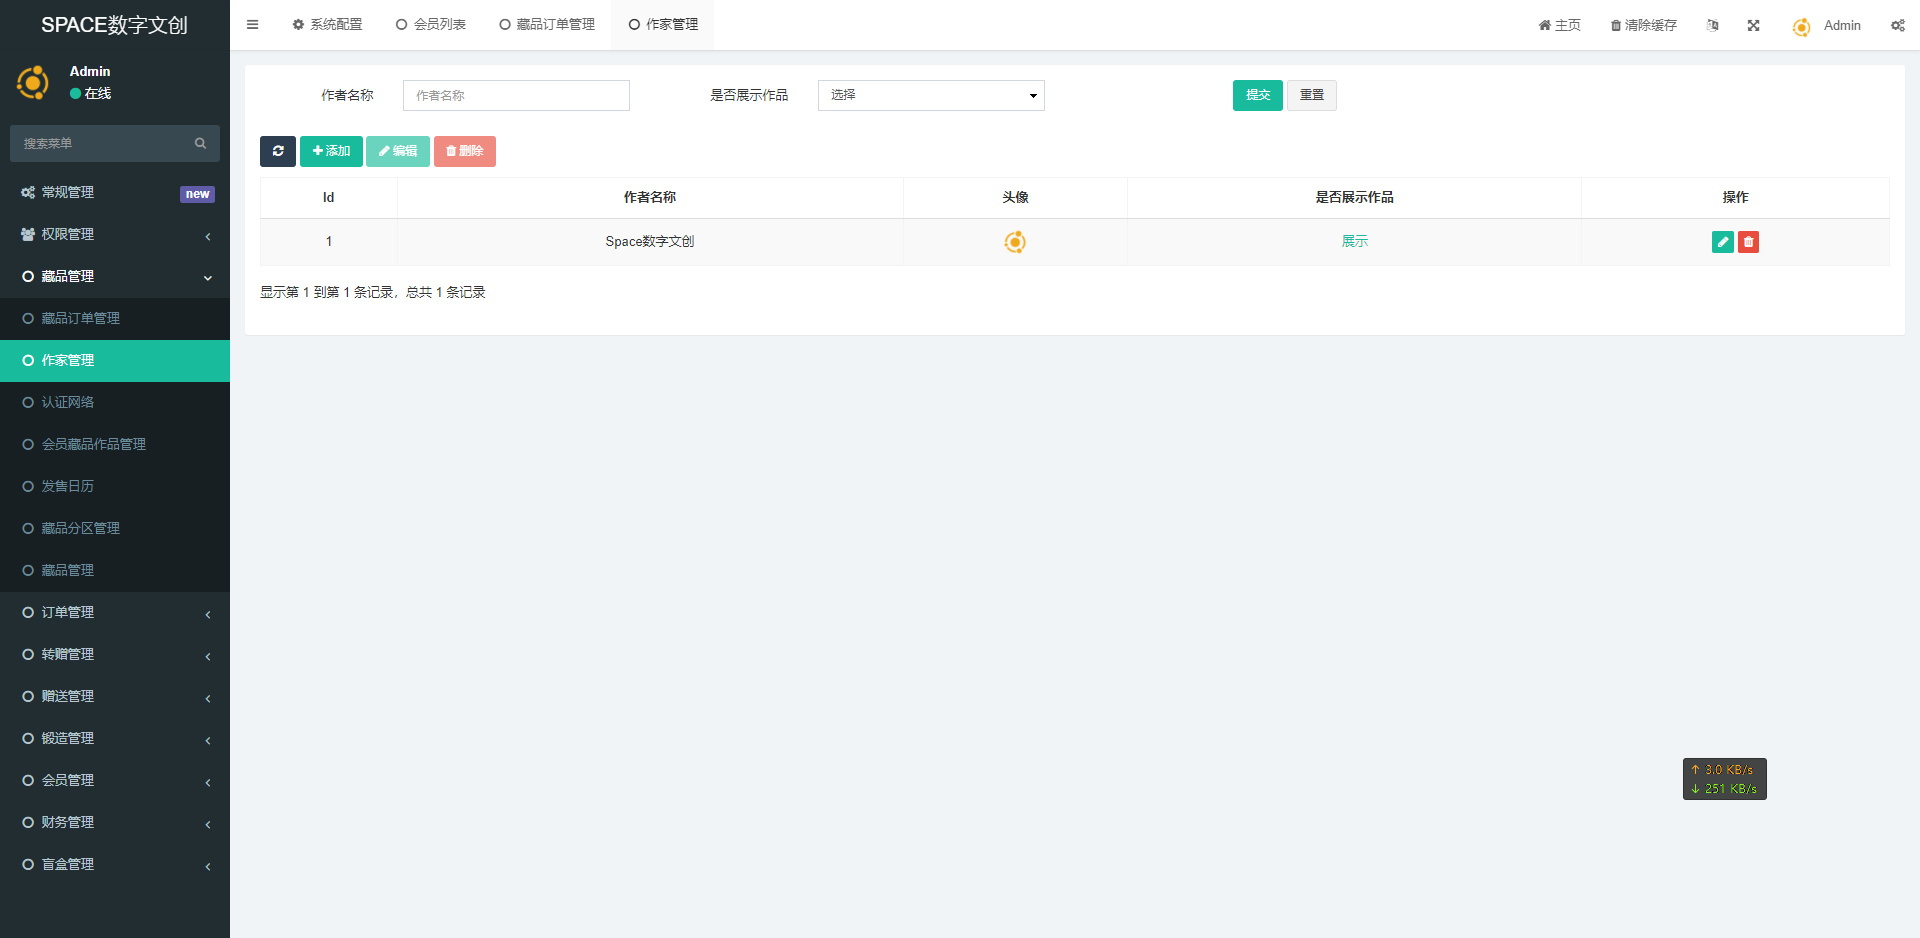Image resolution: width=1920 pixels, height=938 pixels.
Task: Click the 提交 submit button
Action: [1257, 96]
